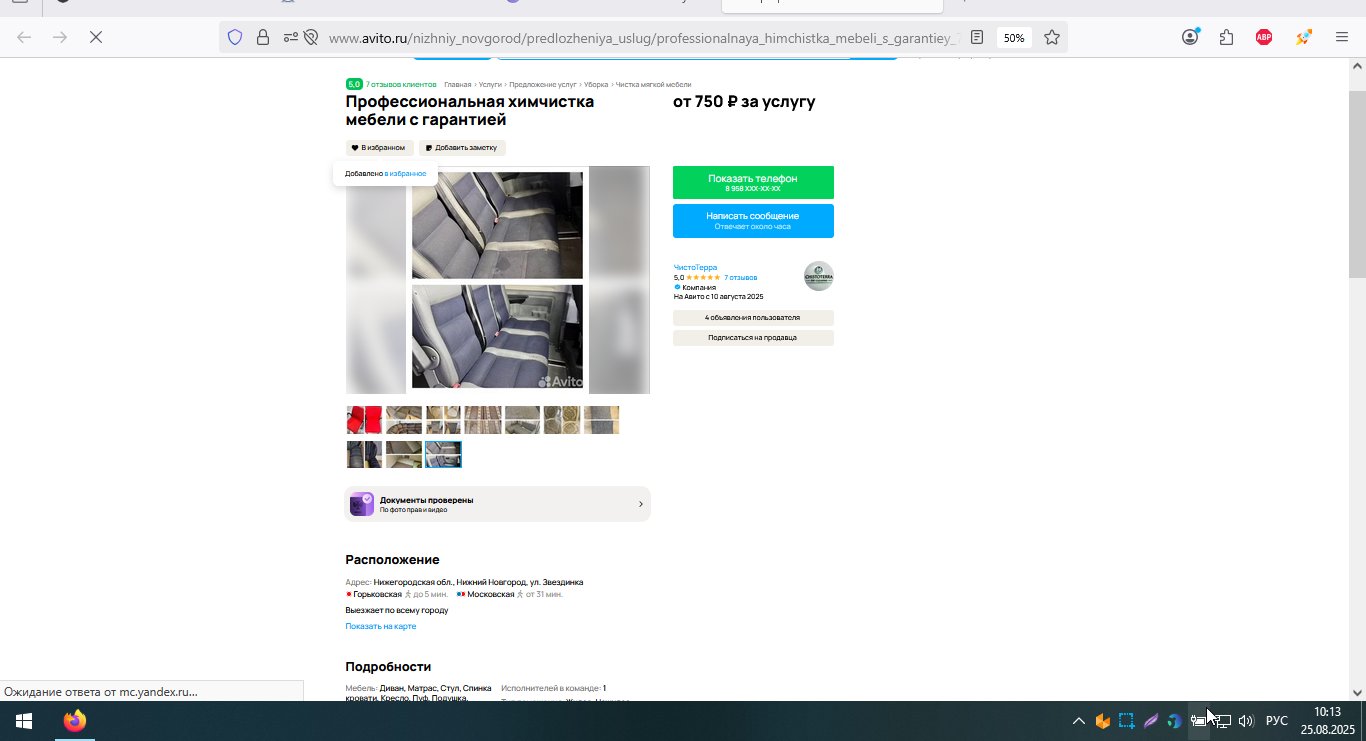Open Firefox hamburger application menu
Viewport: 1366px width, 741px height.
[1342, 37]
